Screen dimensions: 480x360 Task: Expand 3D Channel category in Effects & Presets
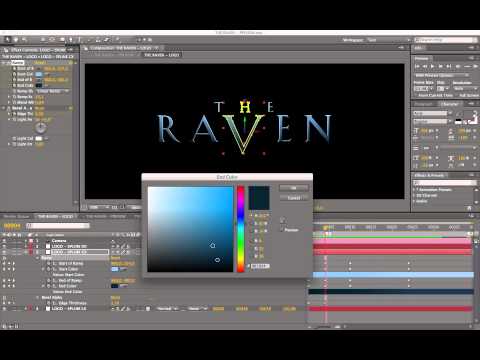(x=414, y=195)
